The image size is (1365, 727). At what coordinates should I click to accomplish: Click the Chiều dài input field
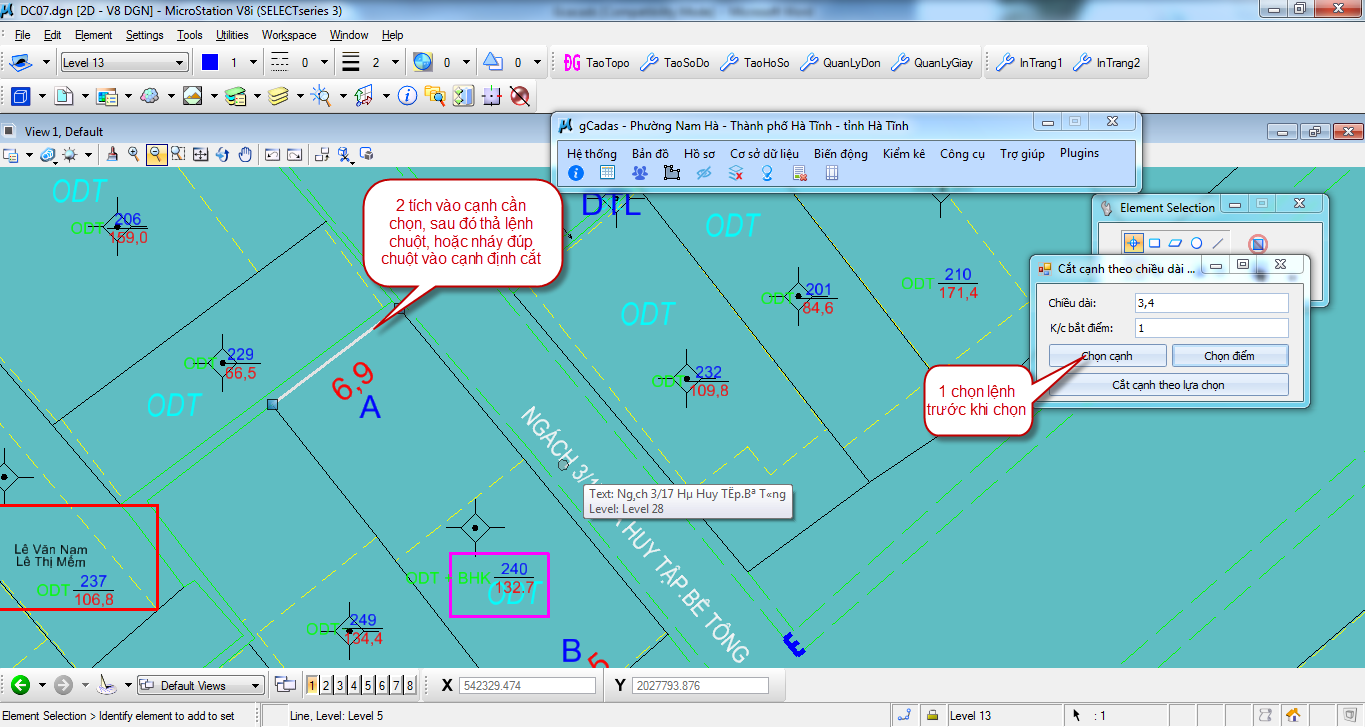1211,302
